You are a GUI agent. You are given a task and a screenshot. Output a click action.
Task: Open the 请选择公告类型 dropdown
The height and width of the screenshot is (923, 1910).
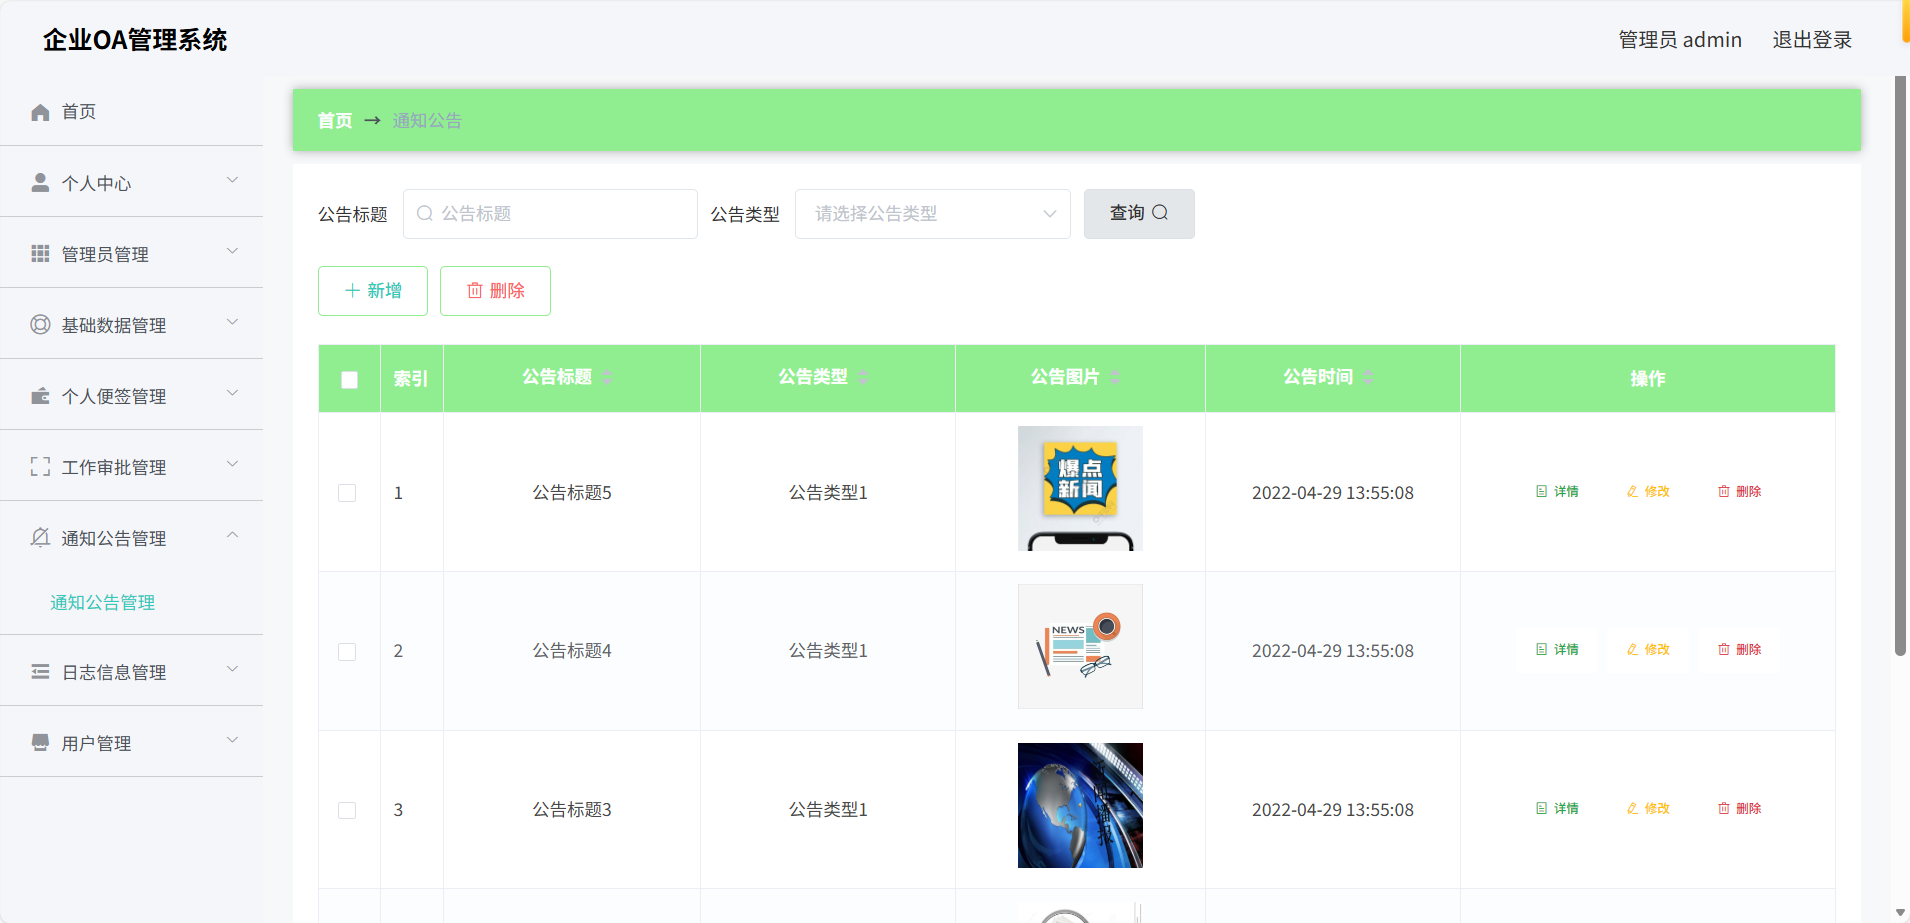932,214
